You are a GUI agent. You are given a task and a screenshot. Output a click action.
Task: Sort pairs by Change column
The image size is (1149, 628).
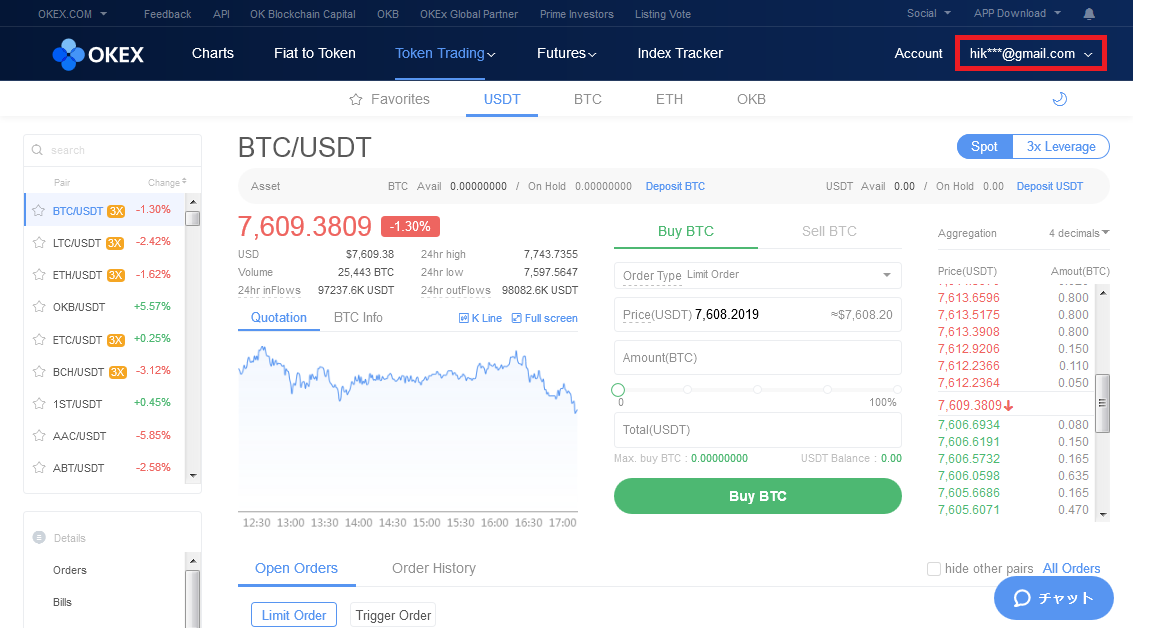pos(167,182)
